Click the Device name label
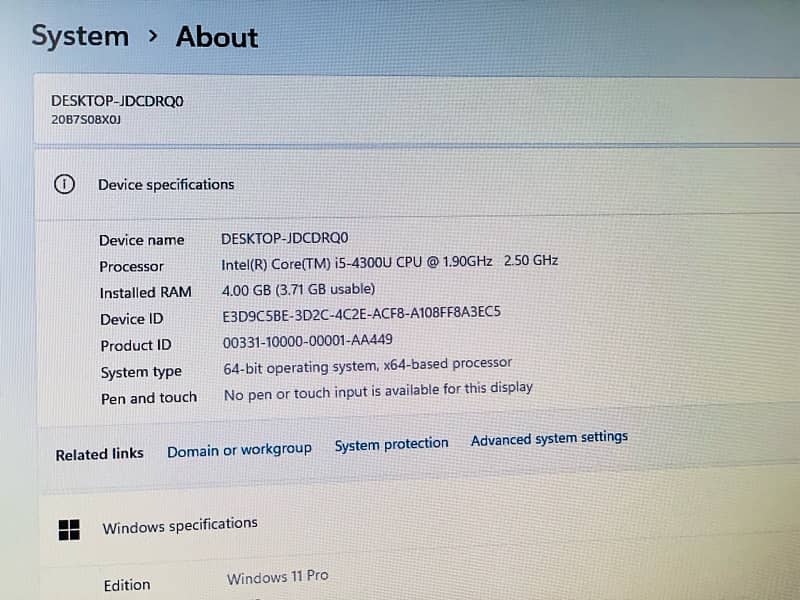 pos(142,240)
